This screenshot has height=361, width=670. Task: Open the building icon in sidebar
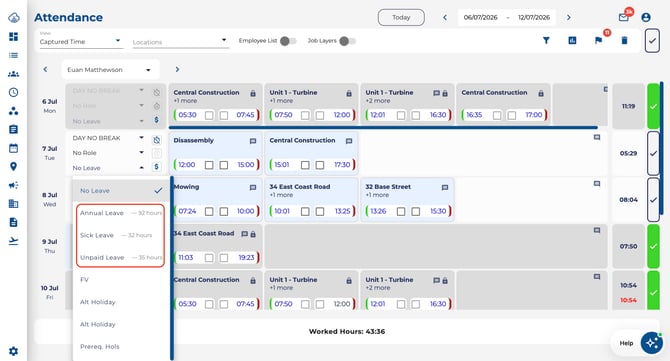[13, 204]
